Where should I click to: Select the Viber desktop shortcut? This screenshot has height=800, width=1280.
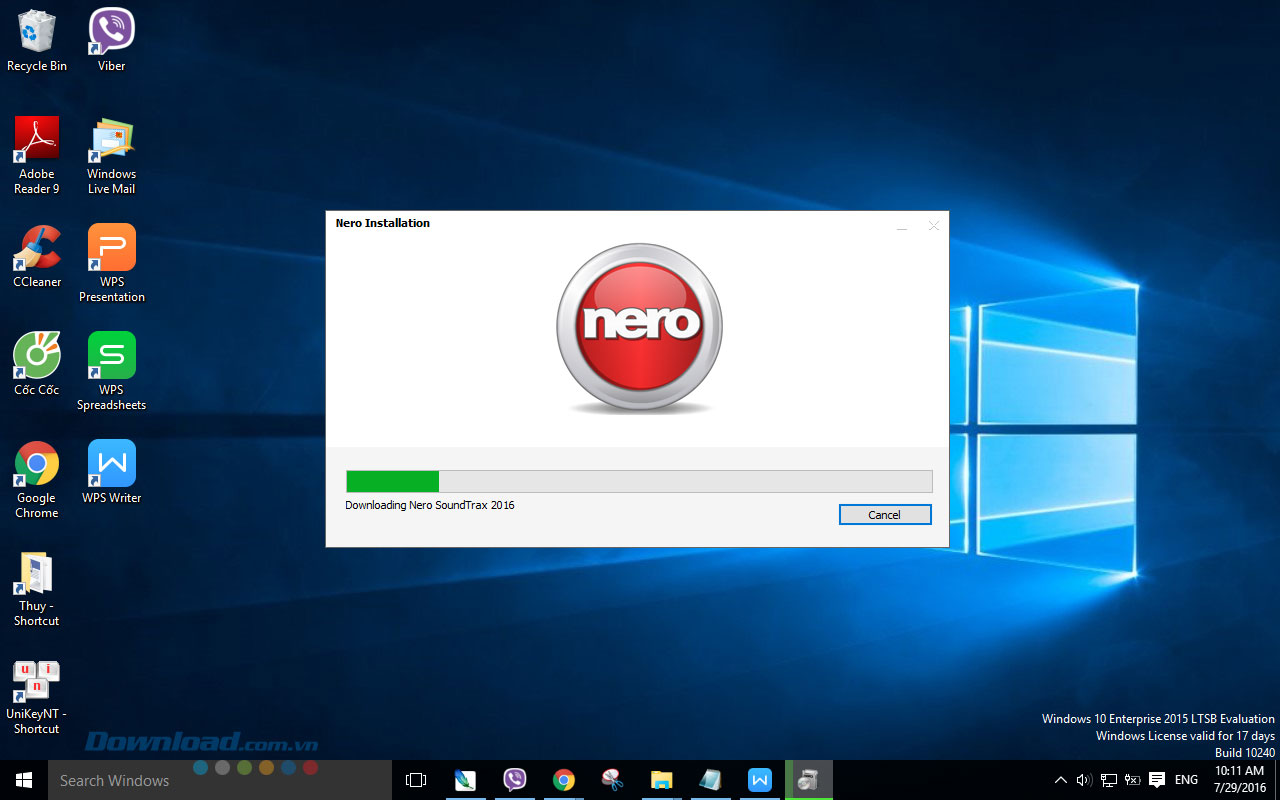(x=111, y=40)
